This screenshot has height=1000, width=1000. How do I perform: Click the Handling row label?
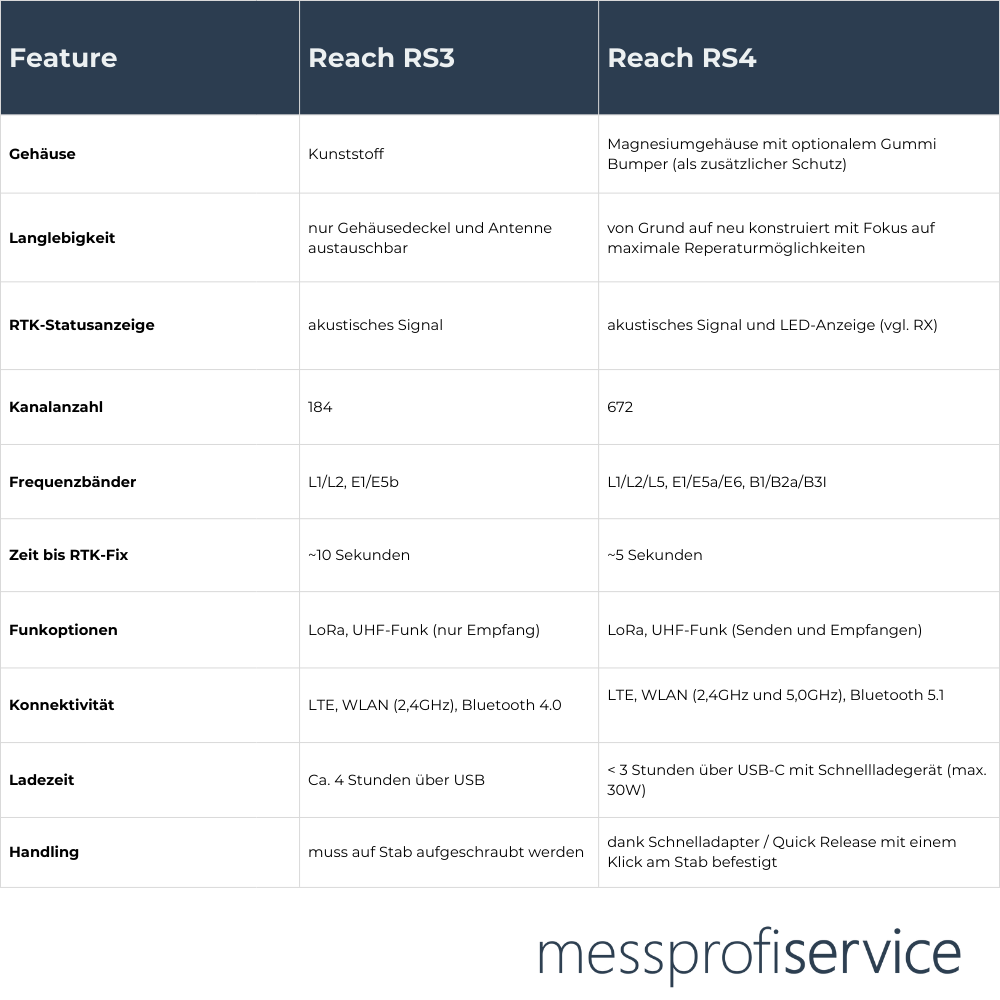click(44, 852)
